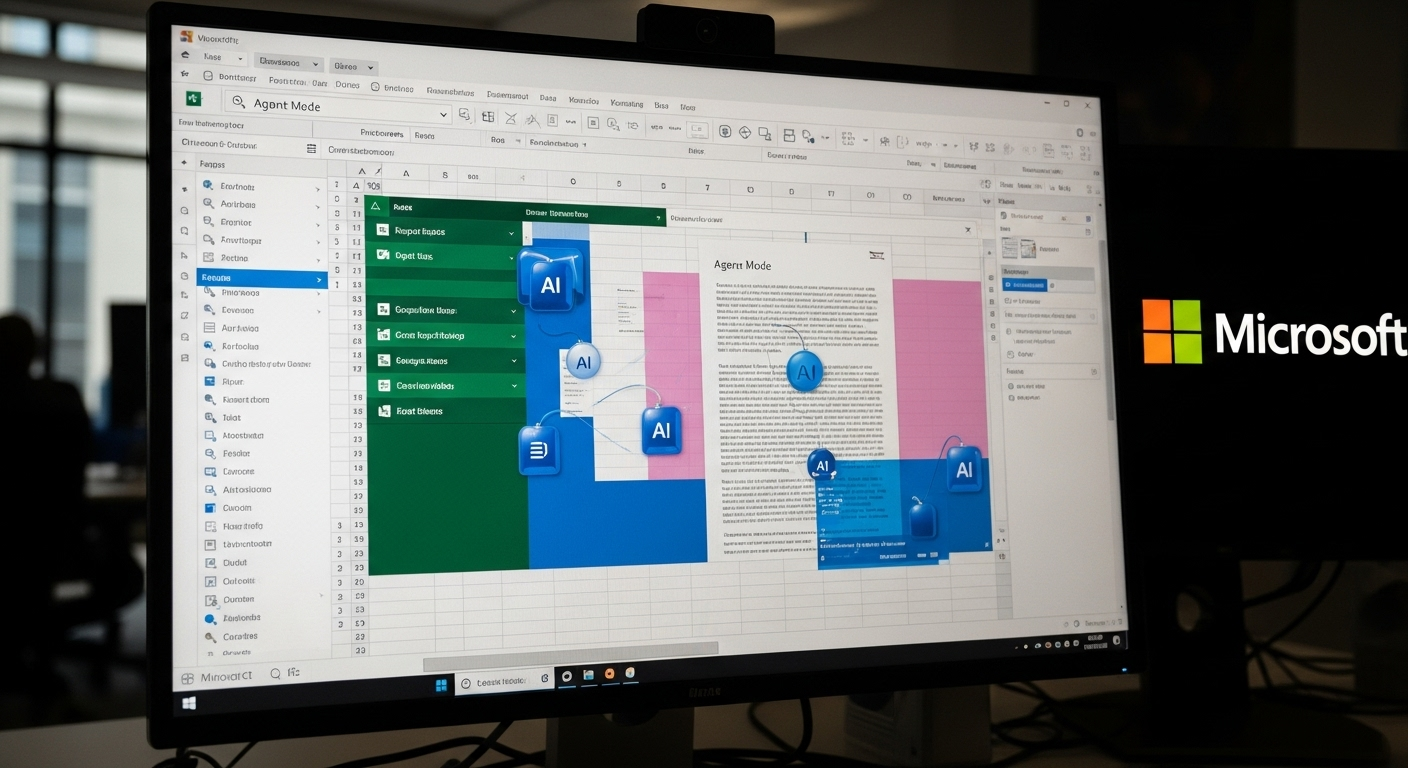Click the round AI bubble below the large AI icon
Viewport: 1408px width, 768px height.
coord(583,361)
